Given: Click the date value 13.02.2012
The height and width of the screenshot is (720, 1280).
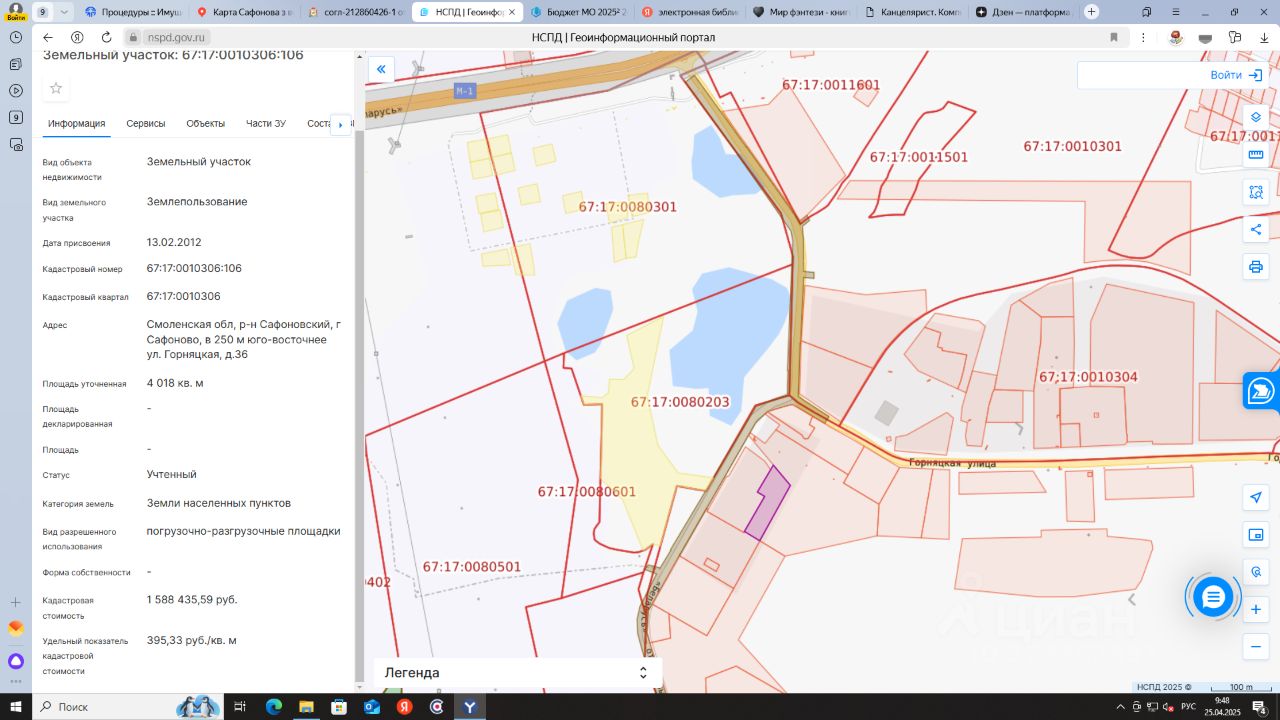Looking at the screenshot, I should (174, 242).
